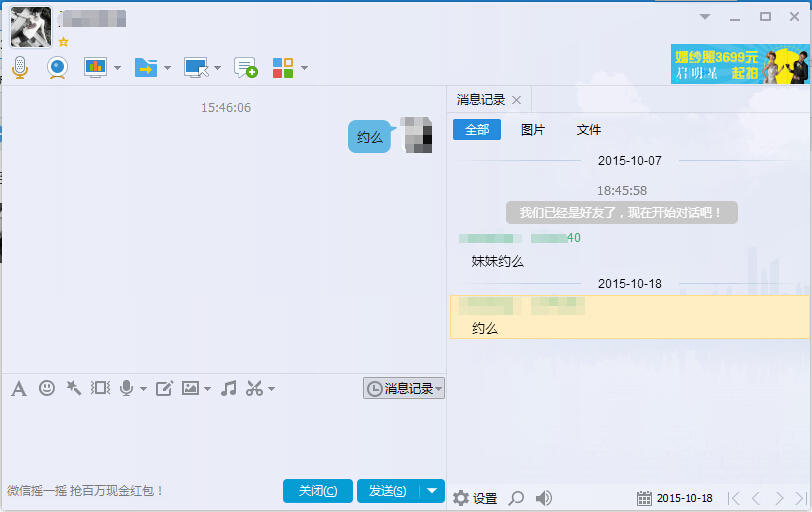Click the 15:46:06 timestamp
The width and height of the screenshot is (812, 512).
coord(226,108)
